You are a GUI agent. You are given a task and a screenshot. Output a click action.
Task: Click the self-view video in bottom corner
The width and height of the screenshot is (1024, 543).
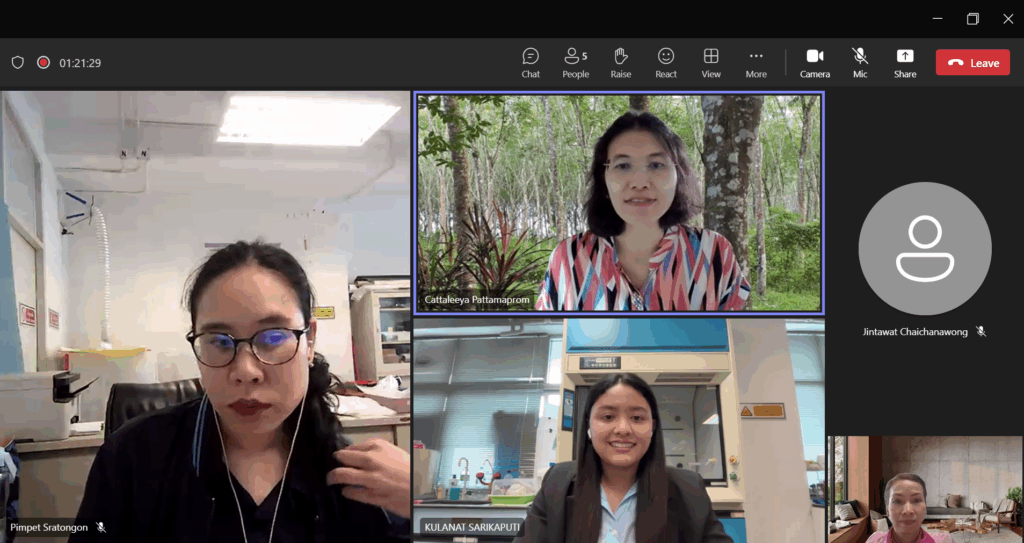925,489
